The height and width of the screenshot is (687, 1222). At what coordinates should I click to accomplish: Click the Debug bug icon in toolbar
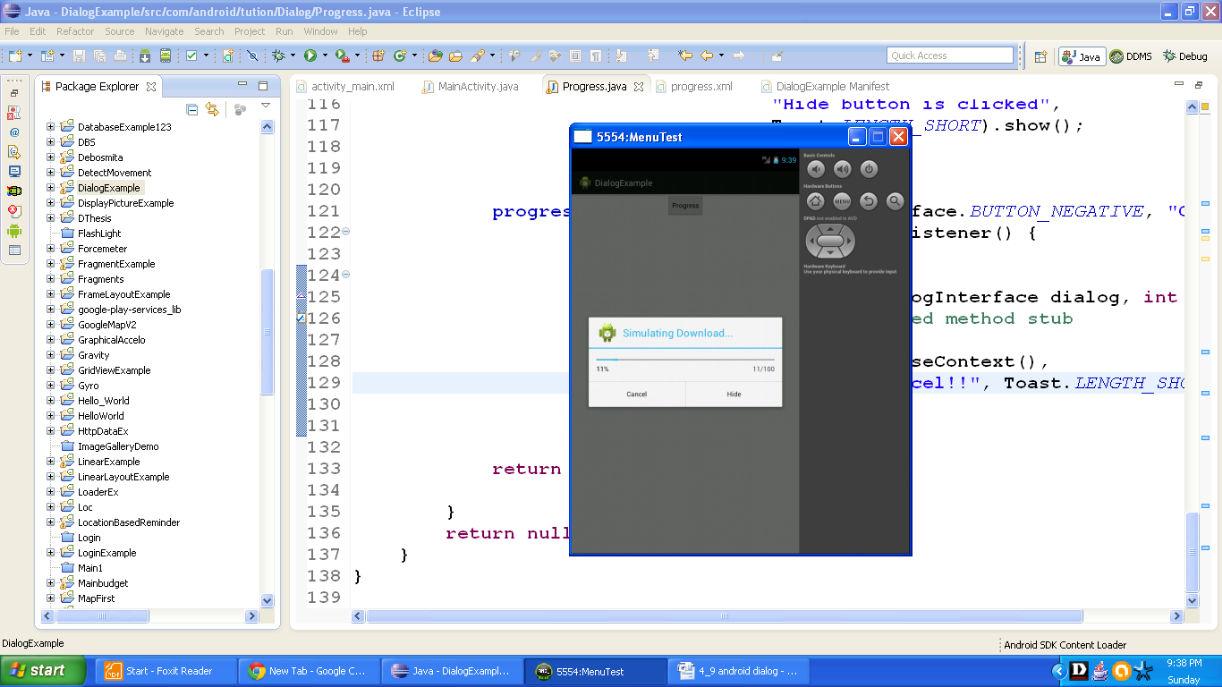pos(278,56)
